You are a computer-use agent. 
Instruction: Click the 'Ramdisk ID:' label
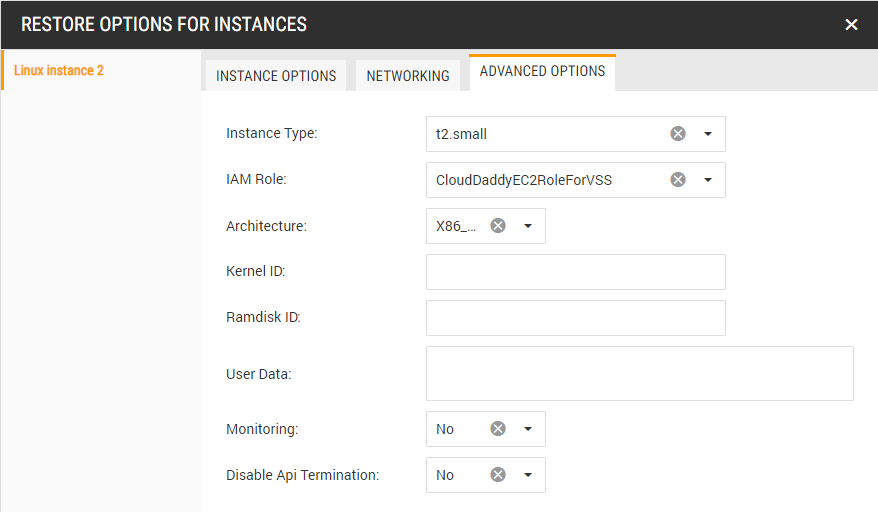click(x=263, y=317)
